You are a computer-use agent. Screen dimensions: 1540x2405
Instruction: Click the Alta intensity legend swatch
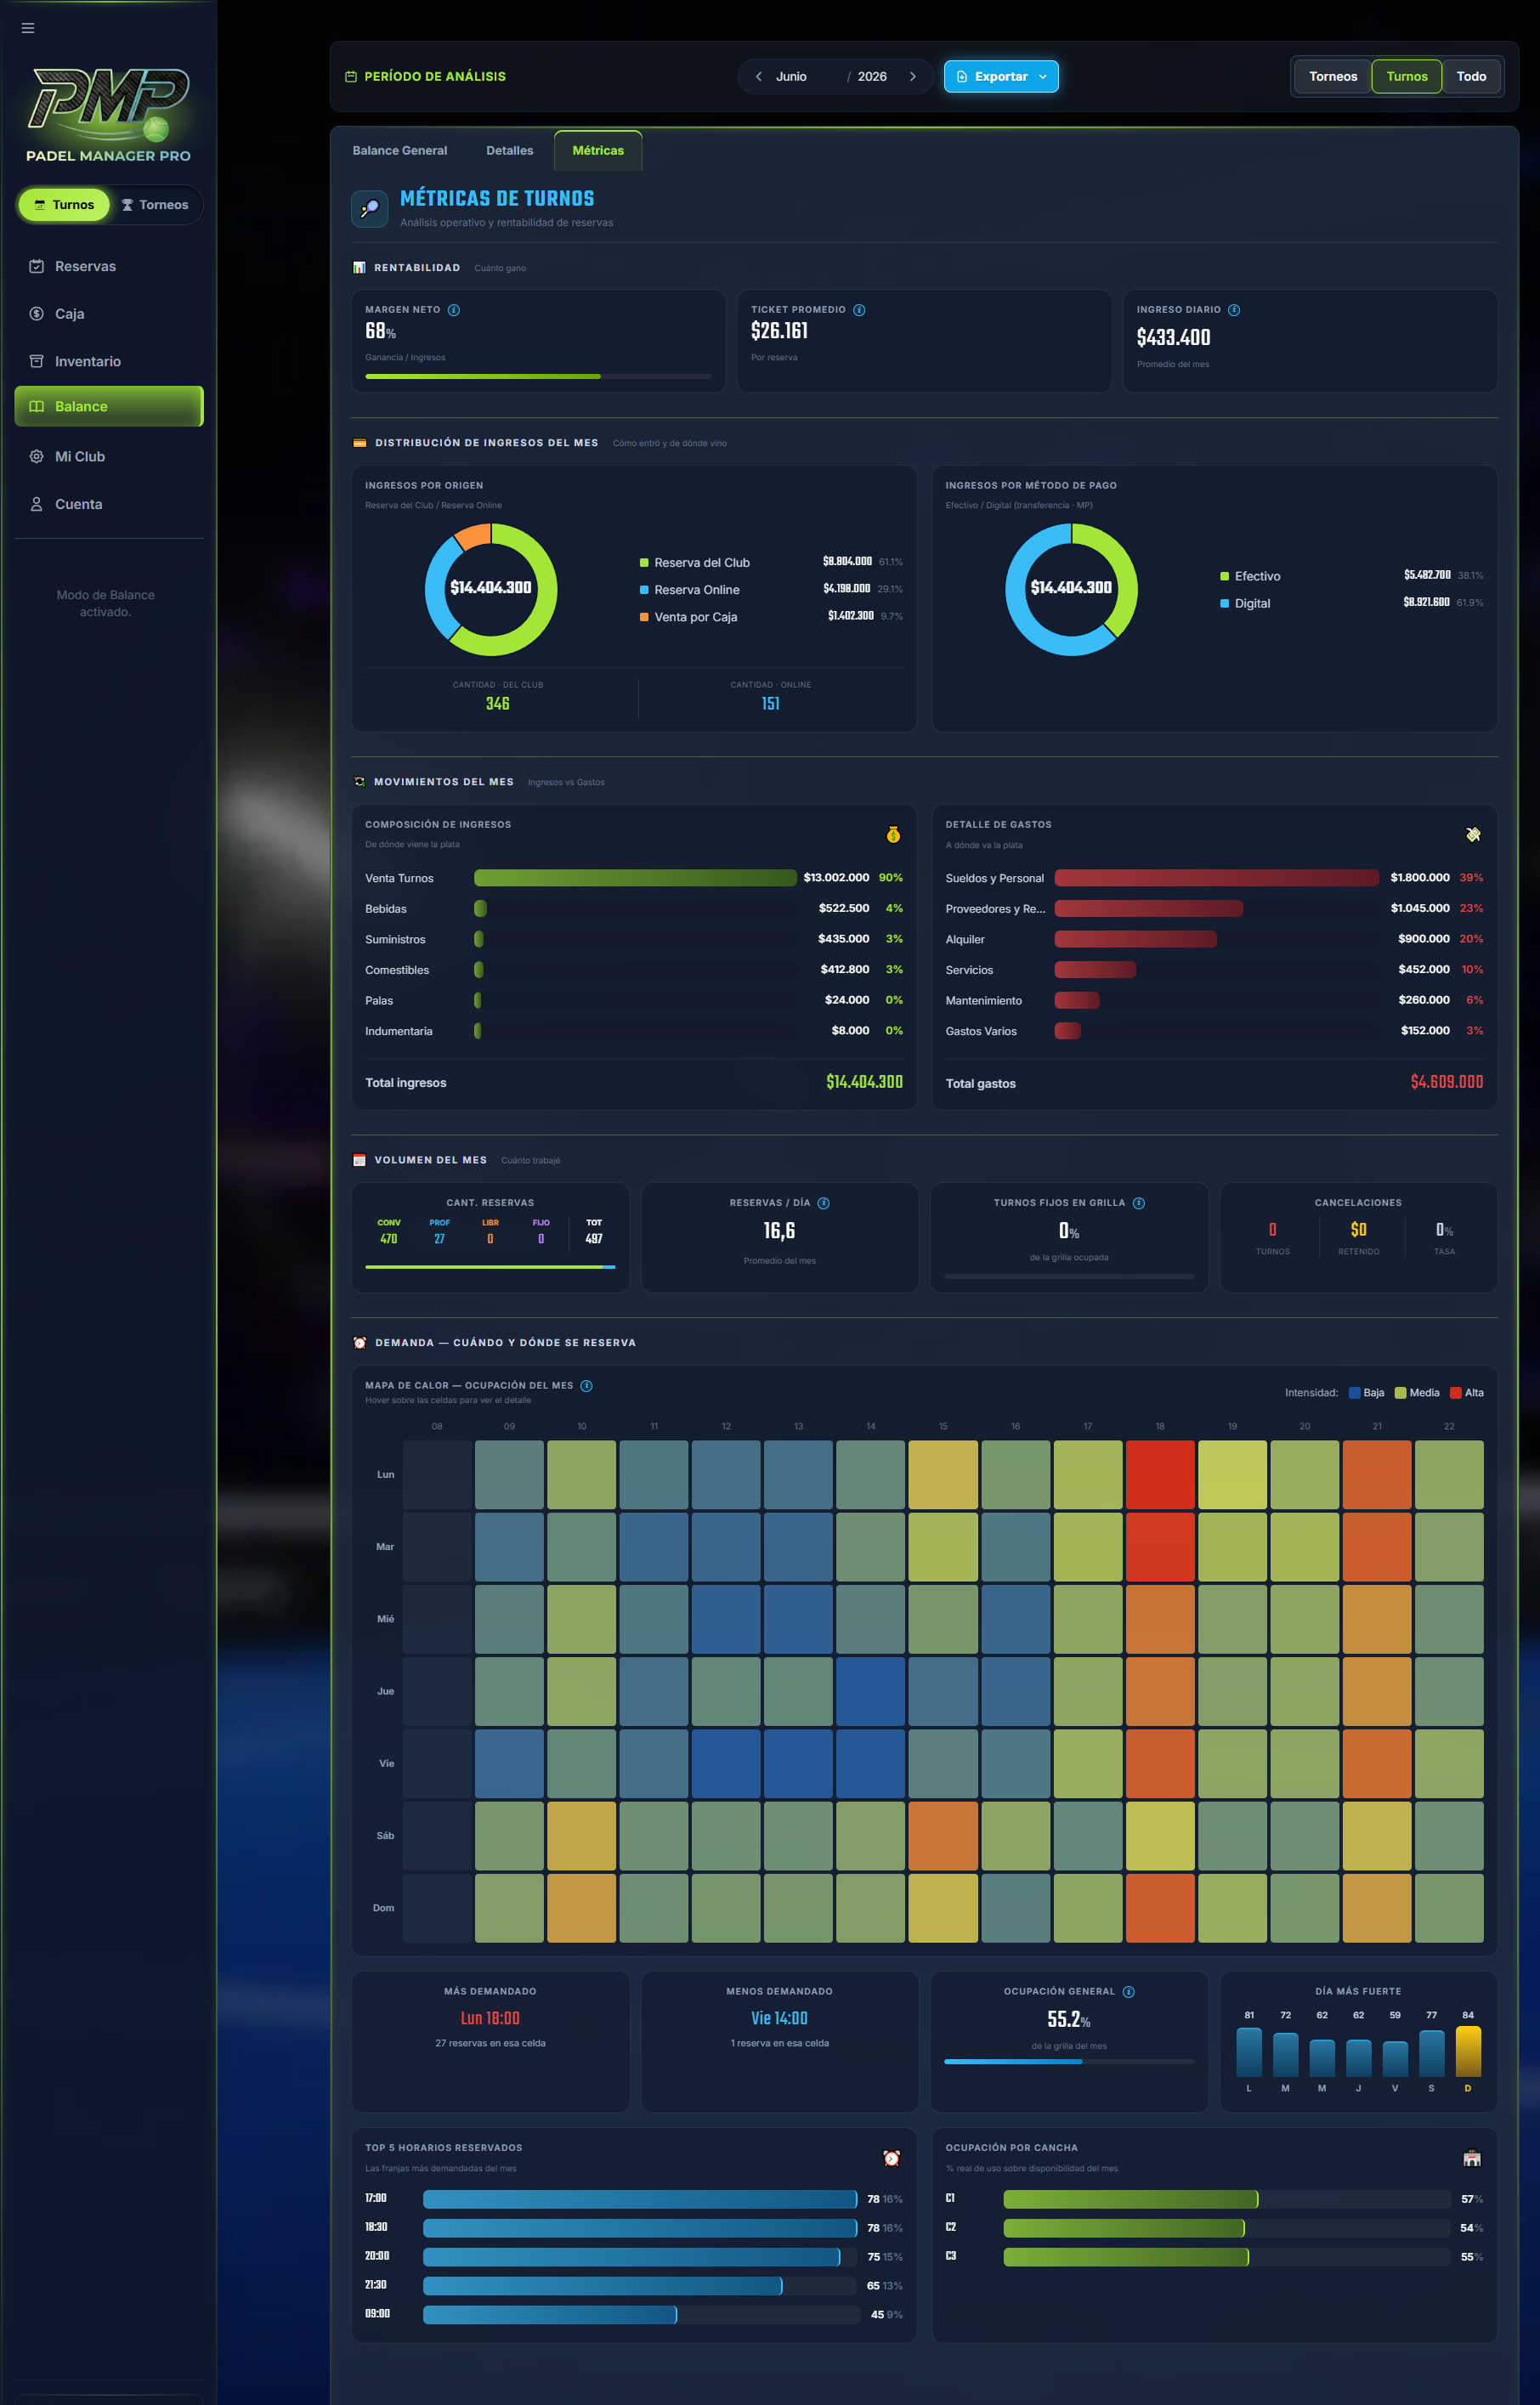[x=1456, y=1393]
